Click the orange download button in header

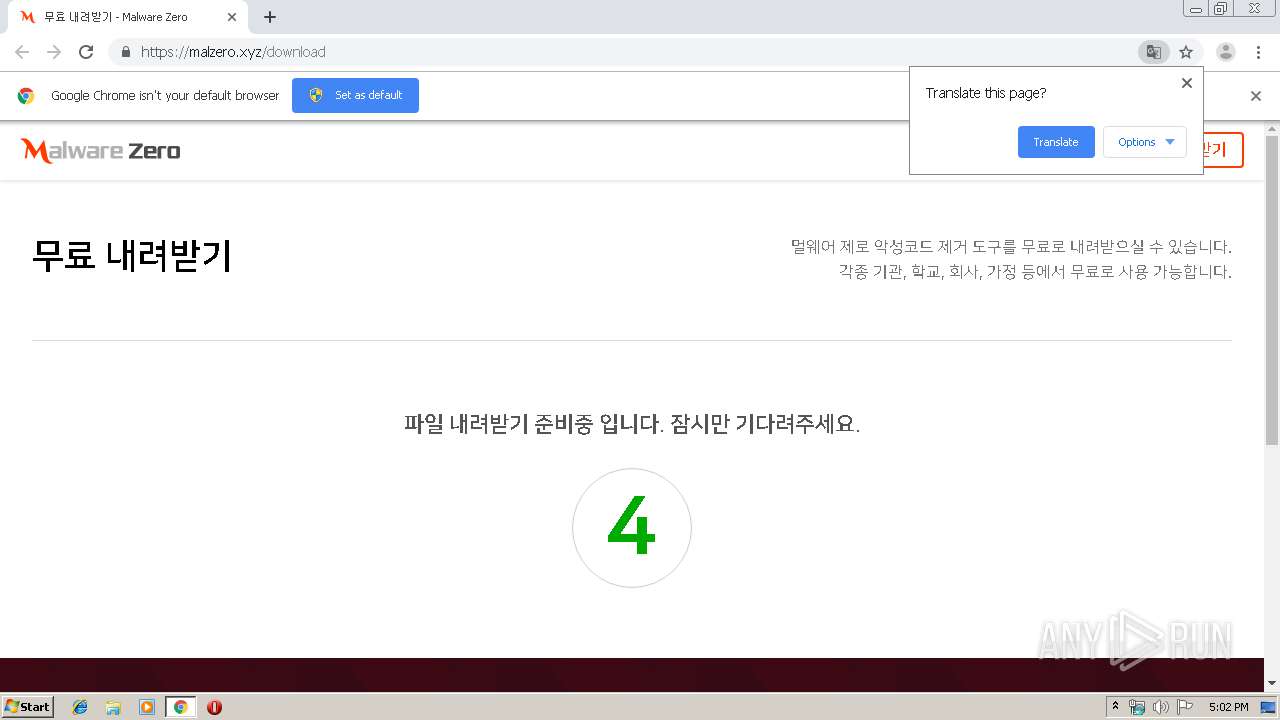[x=1222, y=150]
